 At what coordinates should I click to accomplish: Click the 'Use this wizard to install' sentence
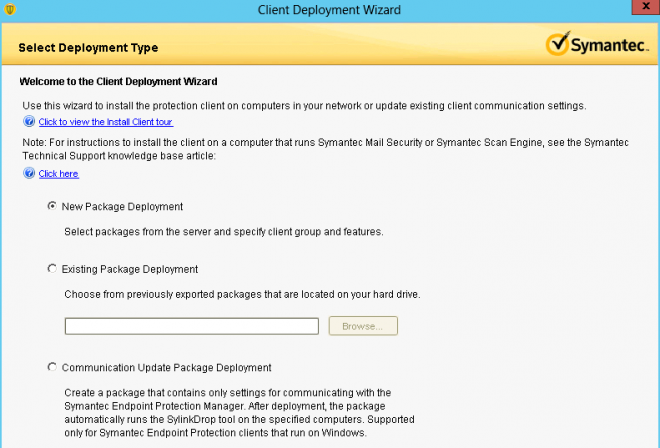pos(304,106)
